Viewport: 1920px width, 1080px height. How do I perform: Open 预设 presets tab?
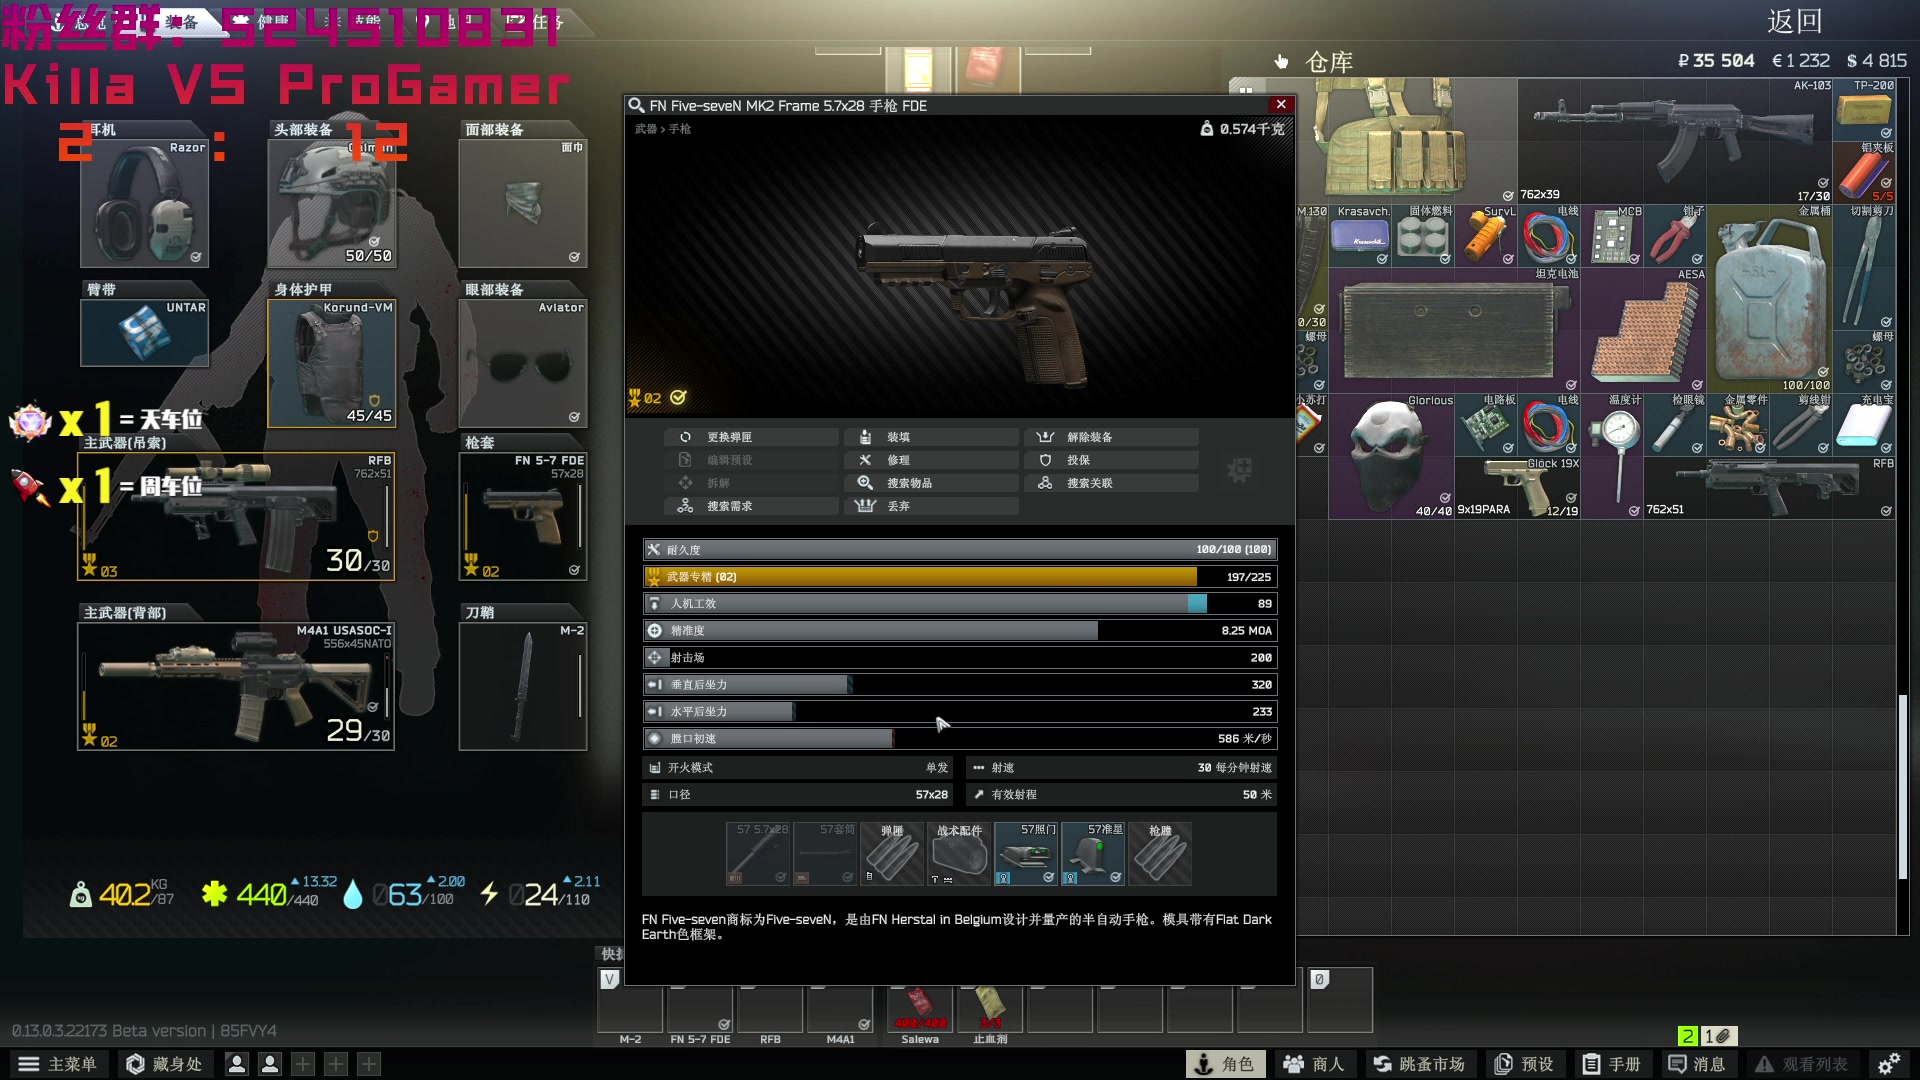(x=1524, y=1064)
